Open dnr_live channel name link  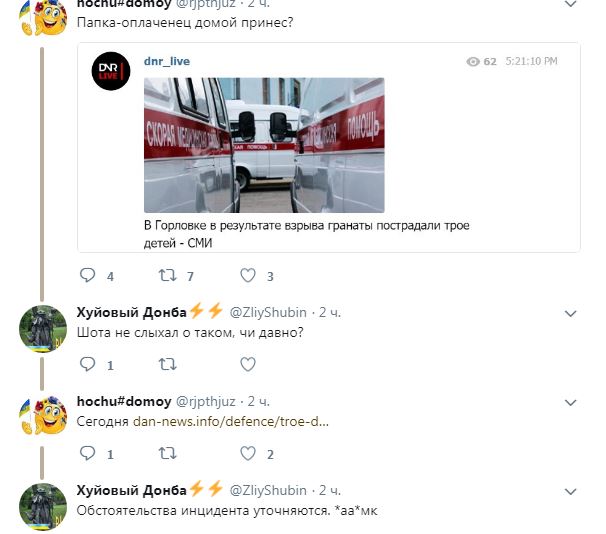(x=167, y=61)
